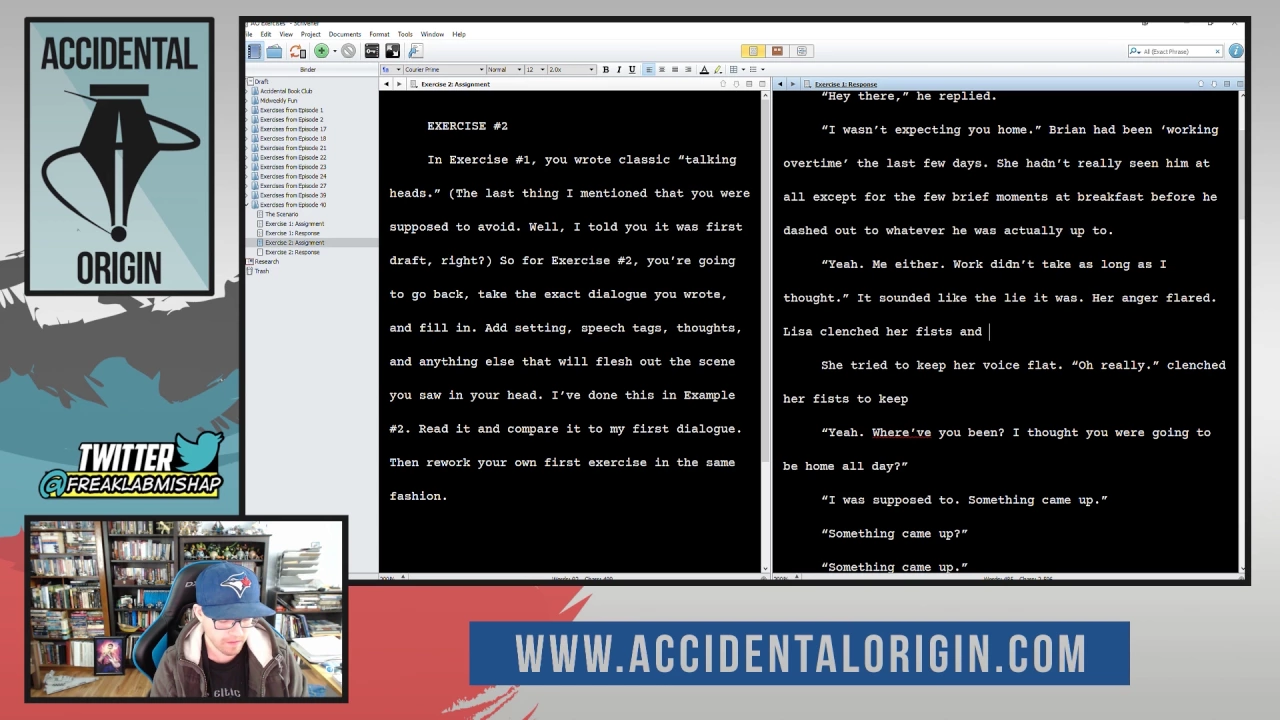Viewport: 1280px width, 720px height.
Task: Open the Tools menu
Action: (x=405, y=34)
